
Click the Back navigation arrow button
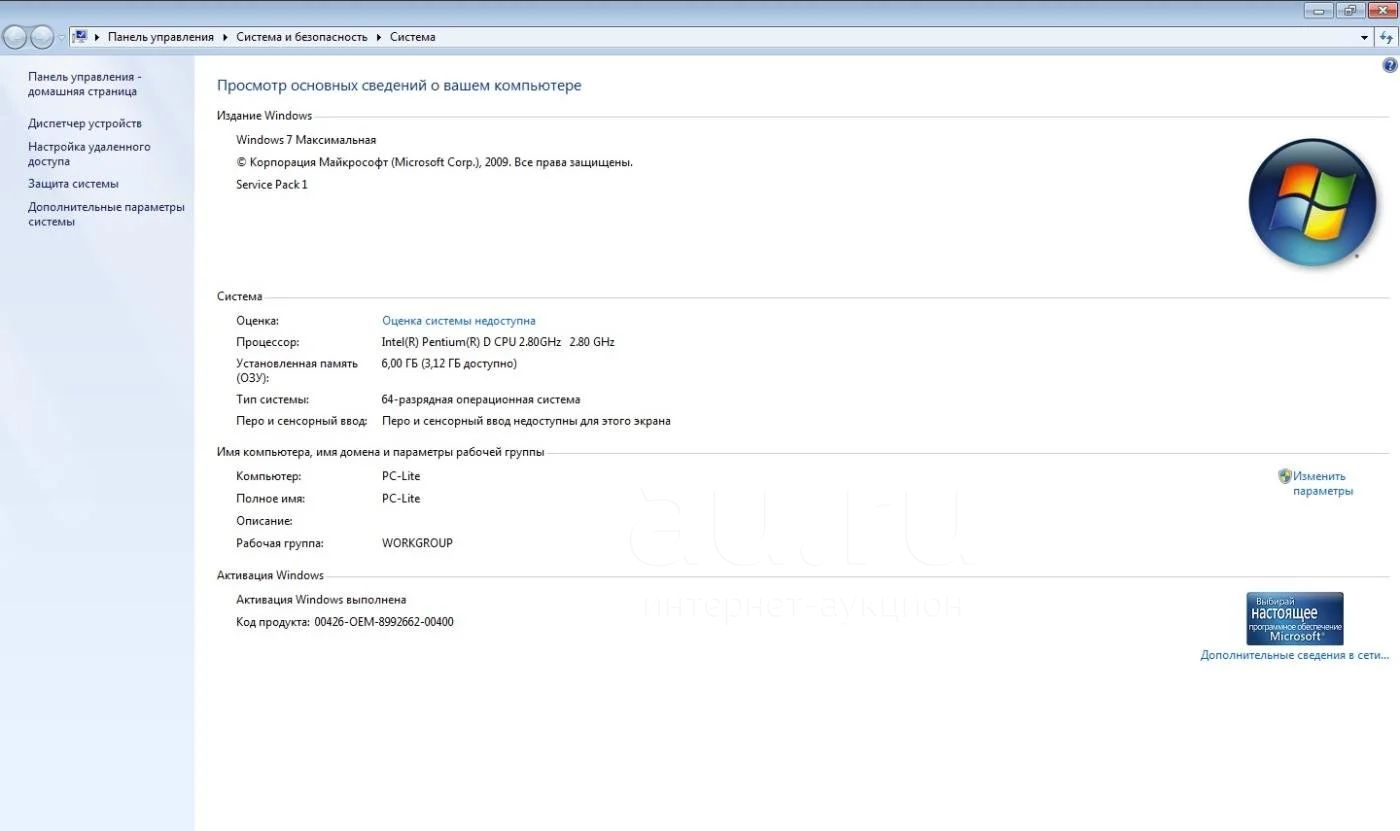click(x=15, y=38)
